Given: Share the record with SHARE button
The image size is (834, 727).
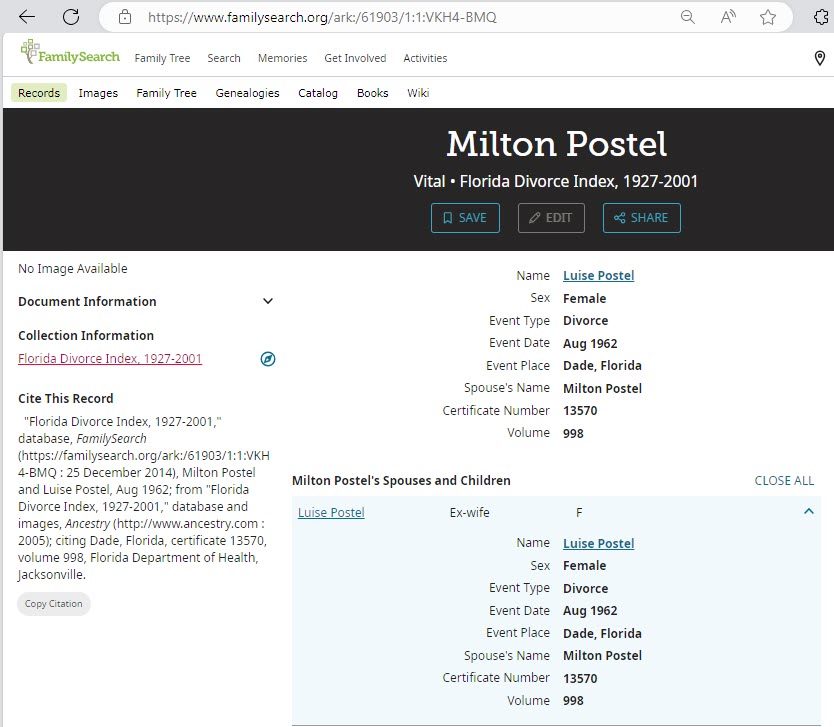Looking at the screenshot, I should click(x=641, y=218).
